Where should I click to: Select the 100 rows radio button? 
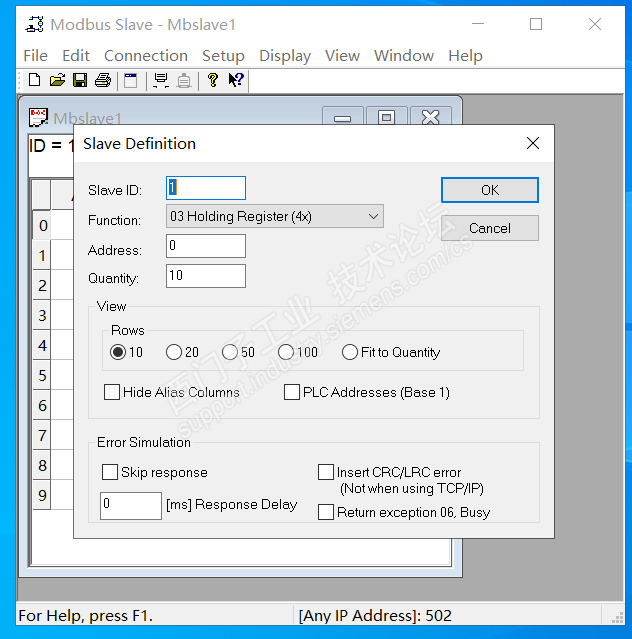[x=285, y=352]
